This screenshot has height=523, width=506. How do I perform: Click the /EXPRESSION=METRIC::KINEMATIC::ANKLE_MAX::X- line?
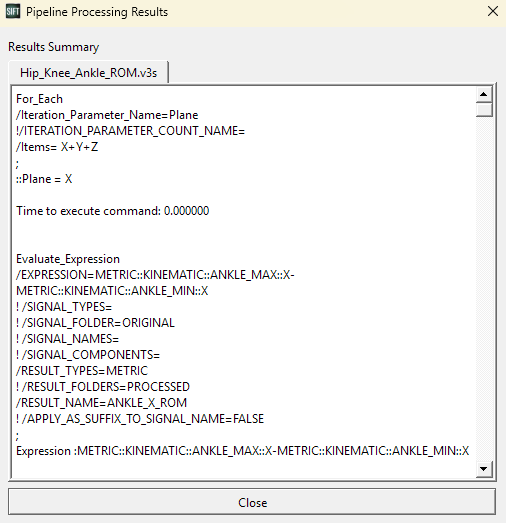[x=155, y=275]
